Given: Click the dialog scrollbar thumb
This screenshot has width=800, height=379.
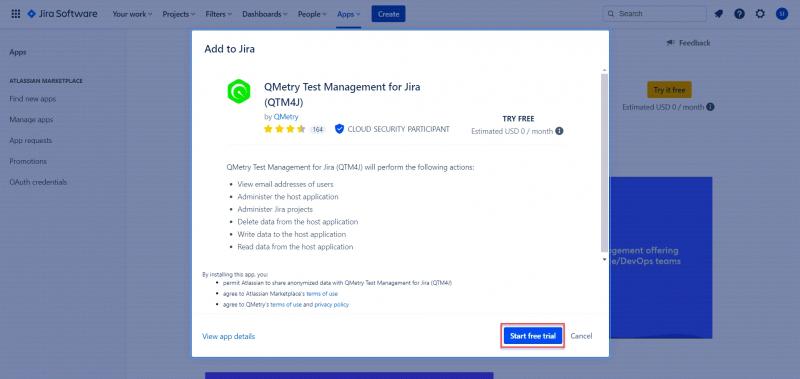Looking at the screenshot, I should click(x=605, y=163).
